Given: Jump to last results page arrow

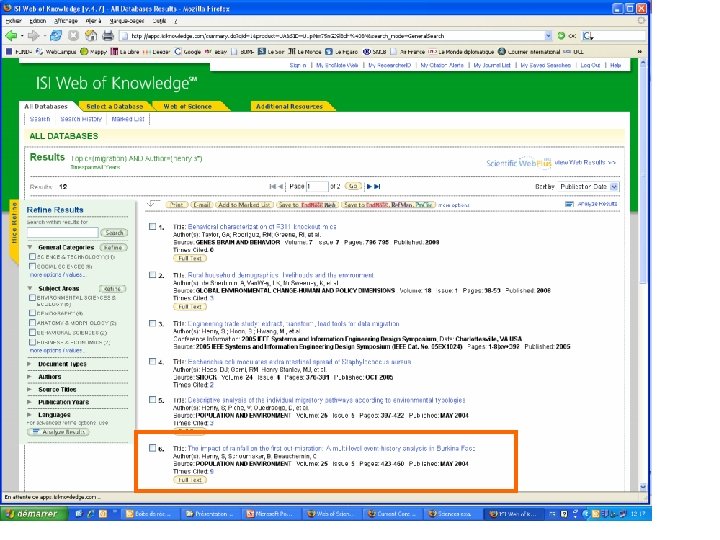Looking at the screenshot, I should click(377, 186).
